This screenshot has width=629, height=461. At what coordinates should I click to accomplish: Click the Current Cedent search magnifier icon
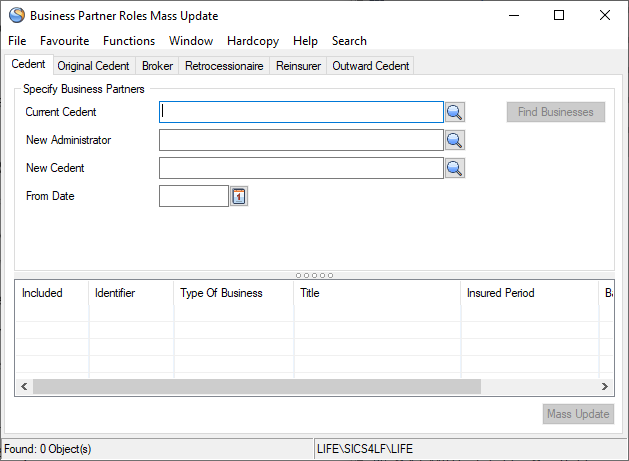(x=454, y=112)
